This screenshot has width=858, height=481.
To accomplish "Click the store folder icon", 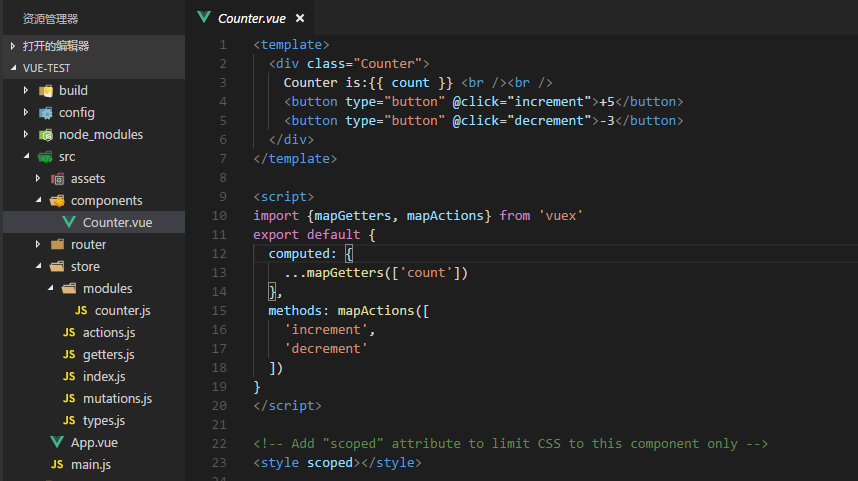I will pos(57,266).
